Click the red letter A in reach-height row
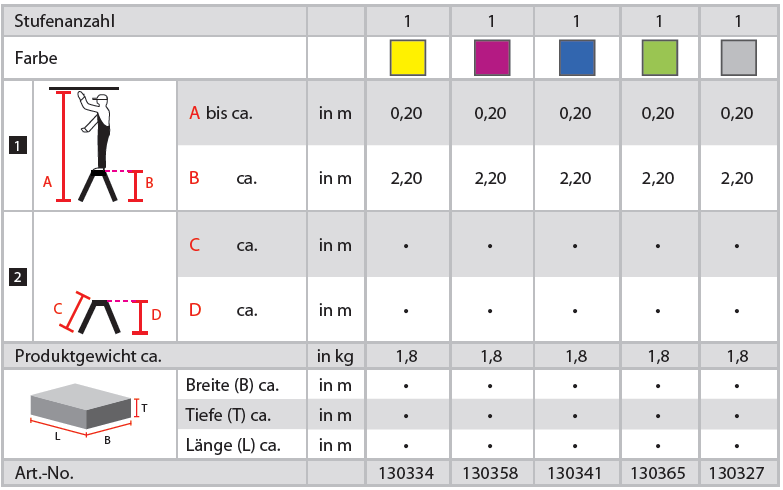The width and height of the screenshot is (783, 490). coord(195,113)
